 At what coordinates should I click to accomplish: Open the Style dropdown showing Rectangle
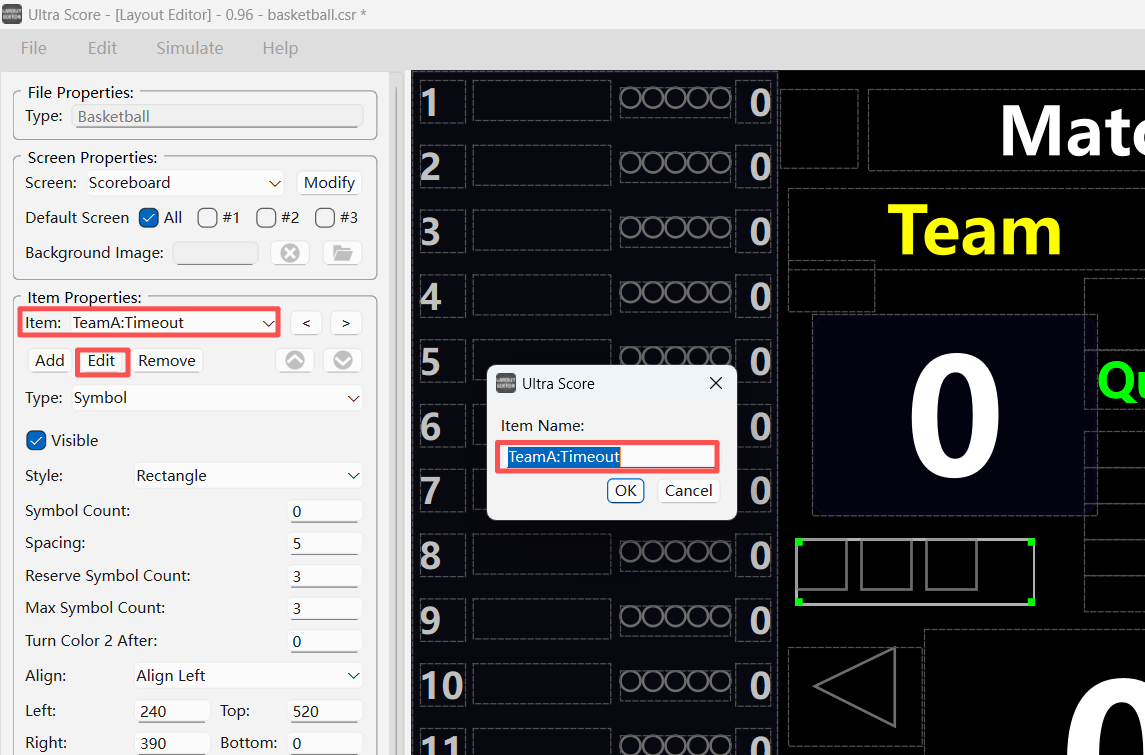tap(248, 475)
